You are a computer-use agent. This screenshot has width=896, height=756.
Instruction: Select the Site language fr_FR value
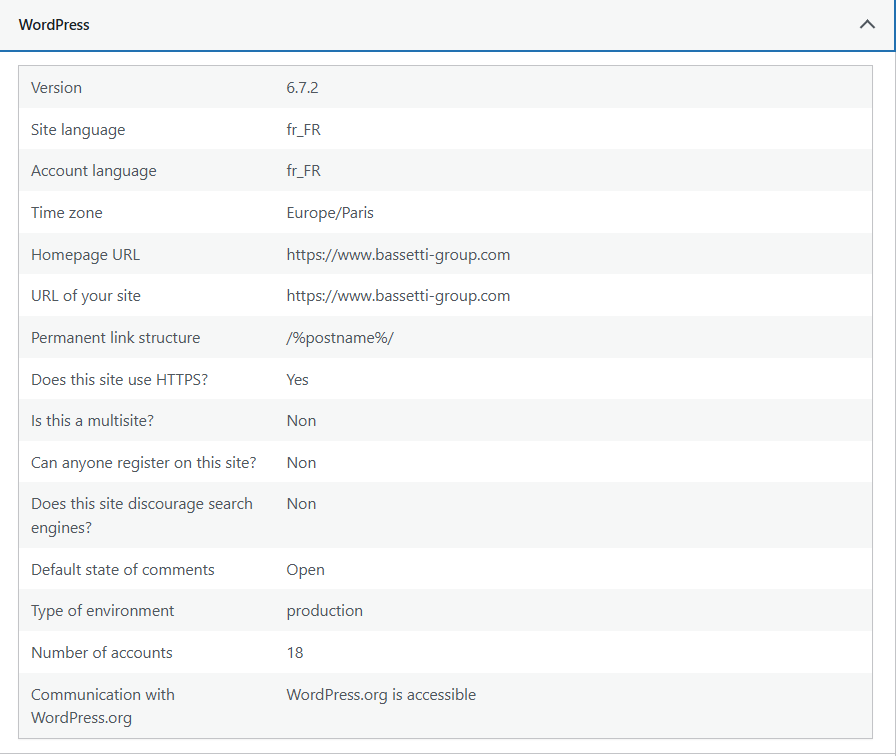303,130
